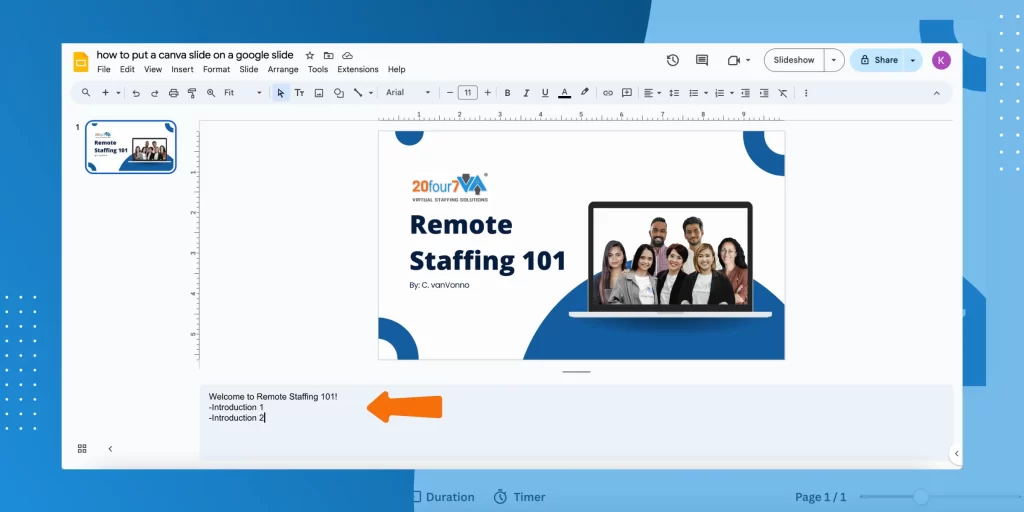The width and height of the screenshot is (1024, 512).
Task: Open the Help menu
Action: point(396,69)
